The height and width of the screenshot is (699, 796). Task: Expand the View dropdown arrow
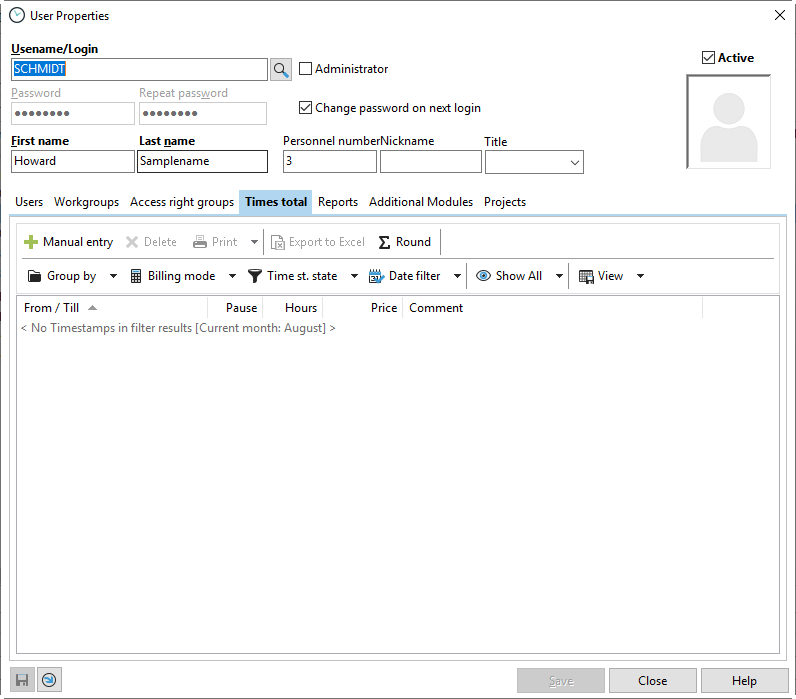point(640,276)
